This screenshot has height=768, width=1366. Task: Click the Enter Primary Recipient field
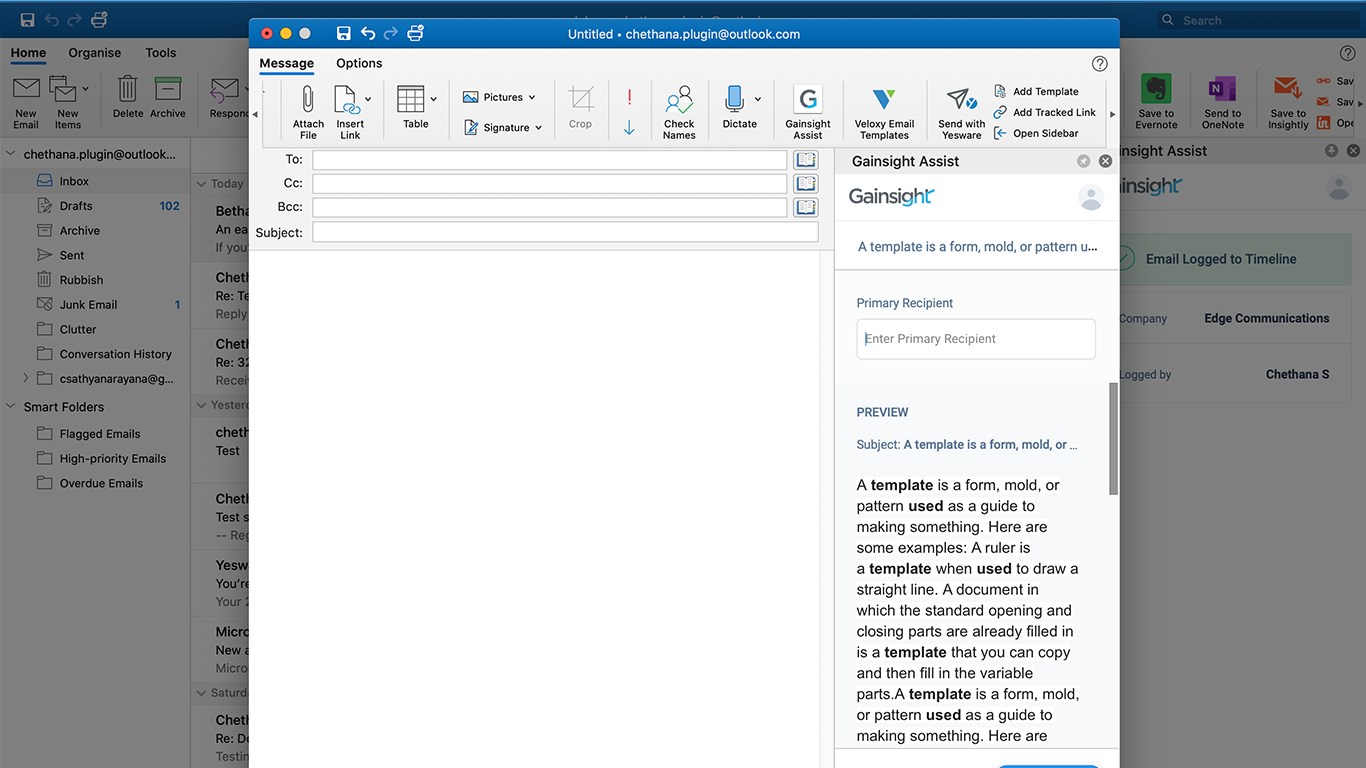click(976, 339)
